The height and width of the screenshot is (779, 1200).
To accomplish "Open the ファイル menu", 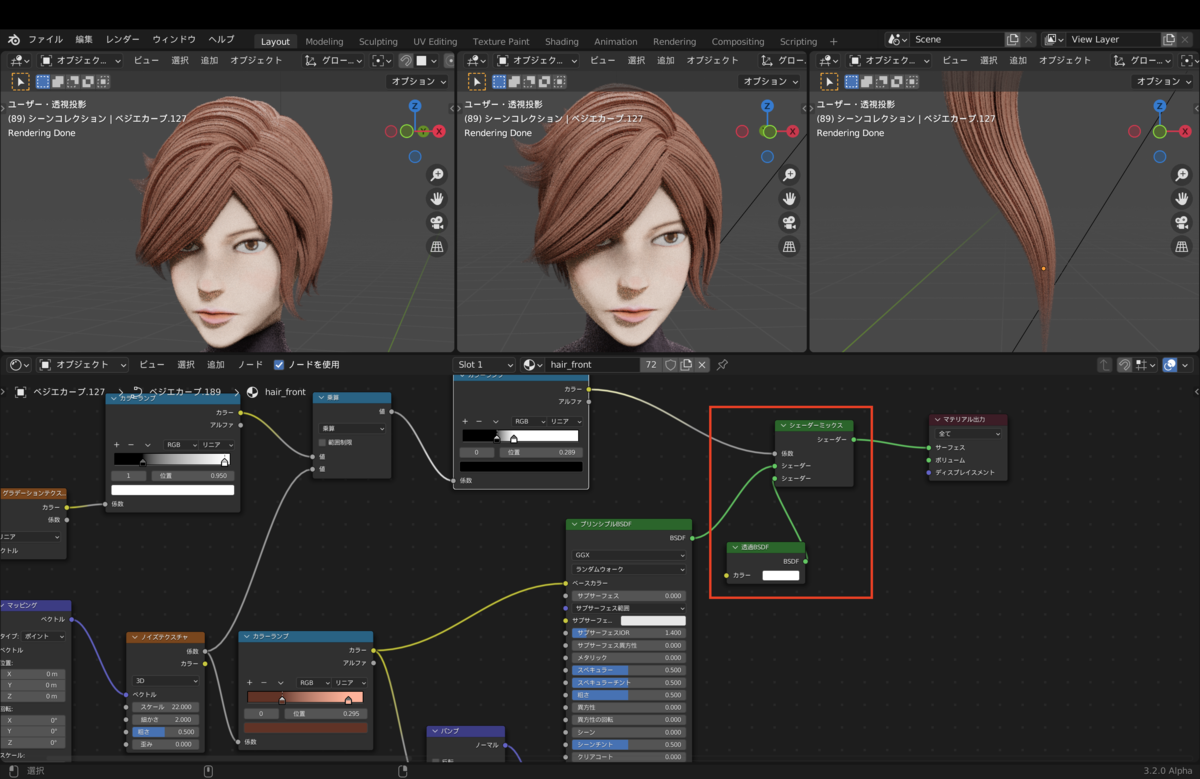I will (x=45, y=40).
